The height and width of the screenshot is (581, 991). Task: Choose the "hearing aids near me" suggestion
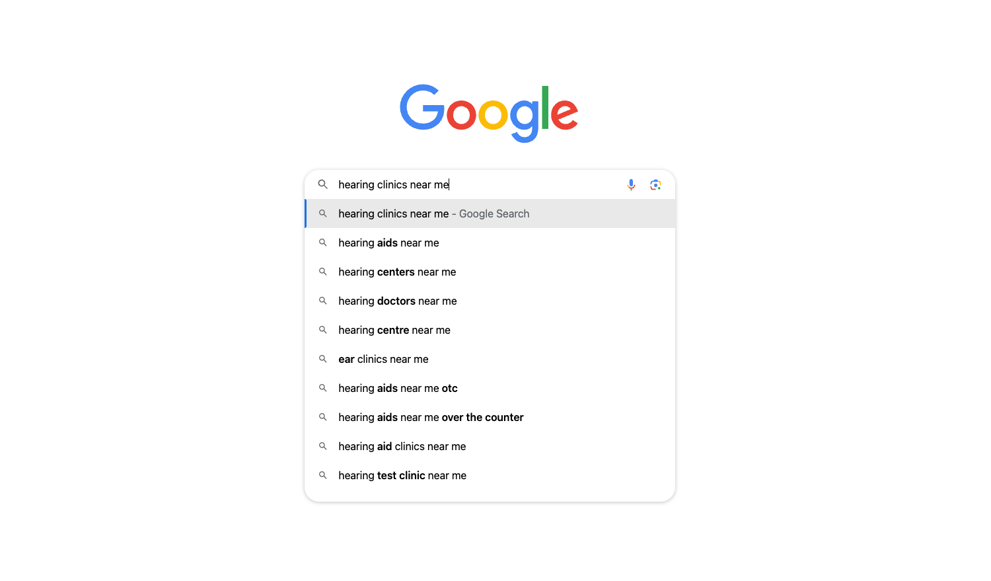389,243
